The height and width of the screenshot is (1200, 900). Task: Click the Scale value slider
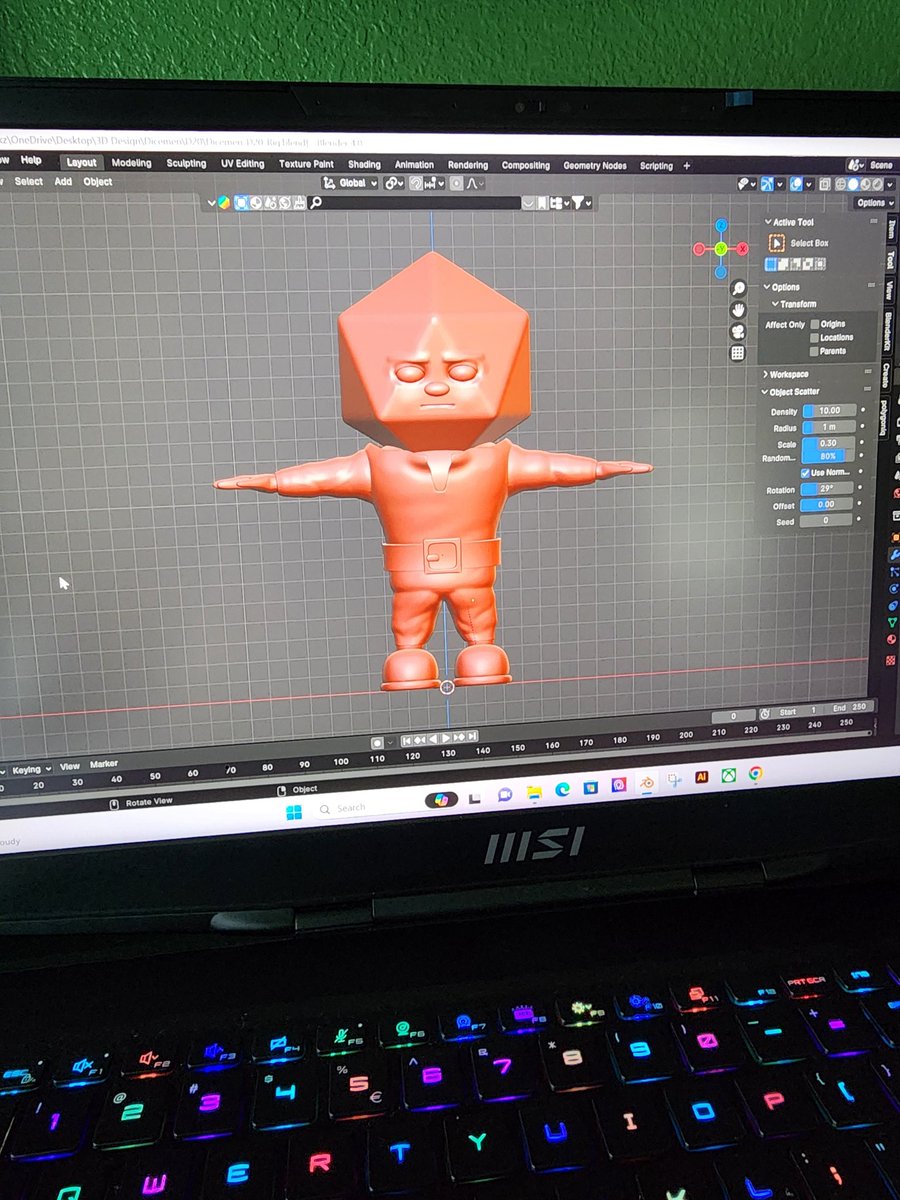click(x=829, y=443)
